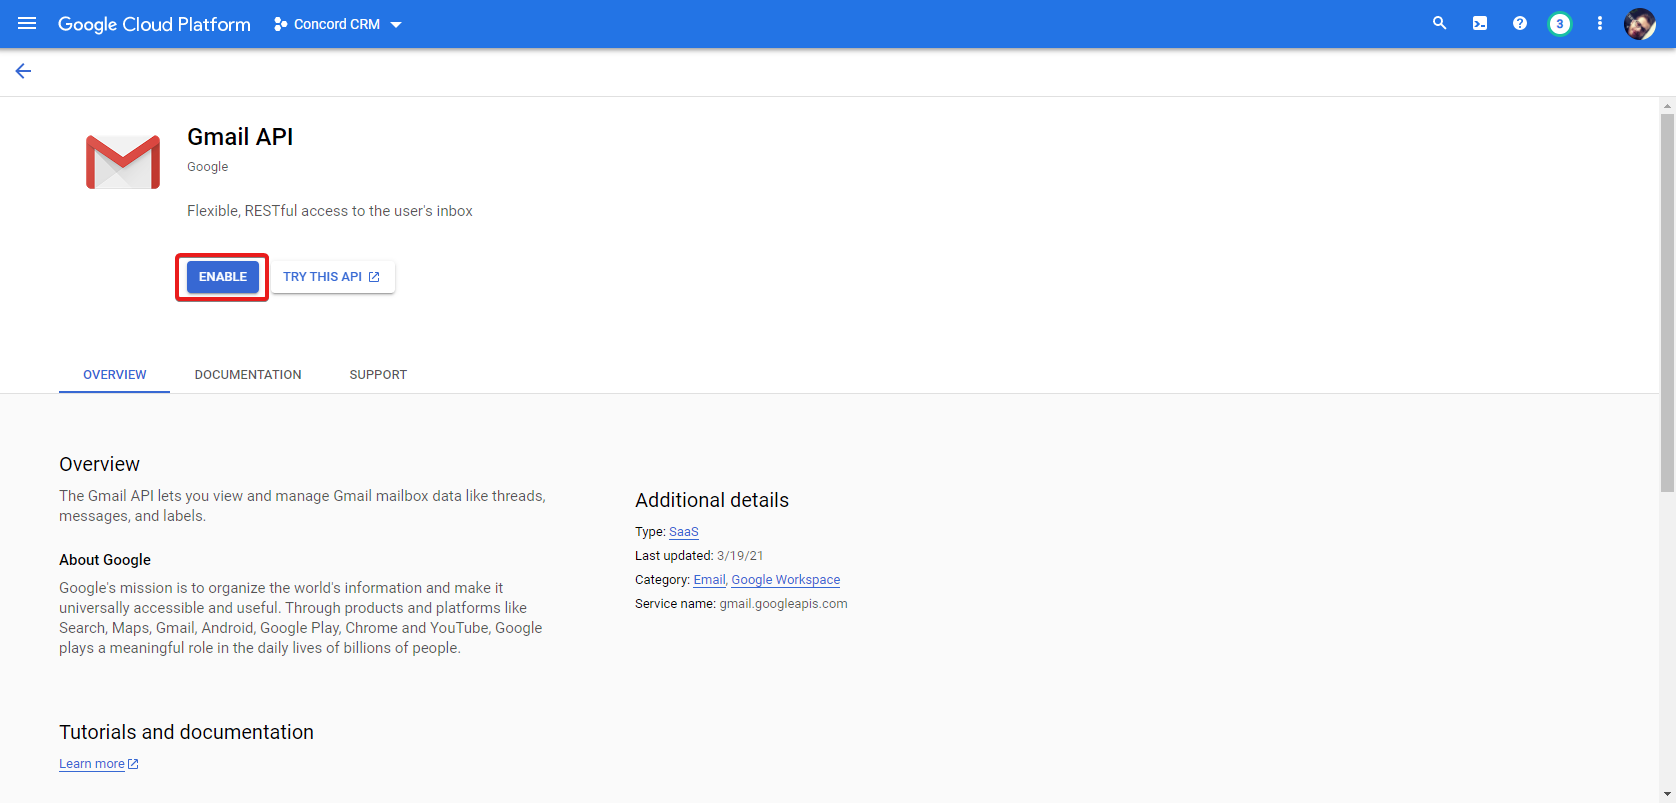Image resolution: width=1676 pixels, height=803 pixels.
Task: Click the About Google heading
Action: (x=105, y=560)
